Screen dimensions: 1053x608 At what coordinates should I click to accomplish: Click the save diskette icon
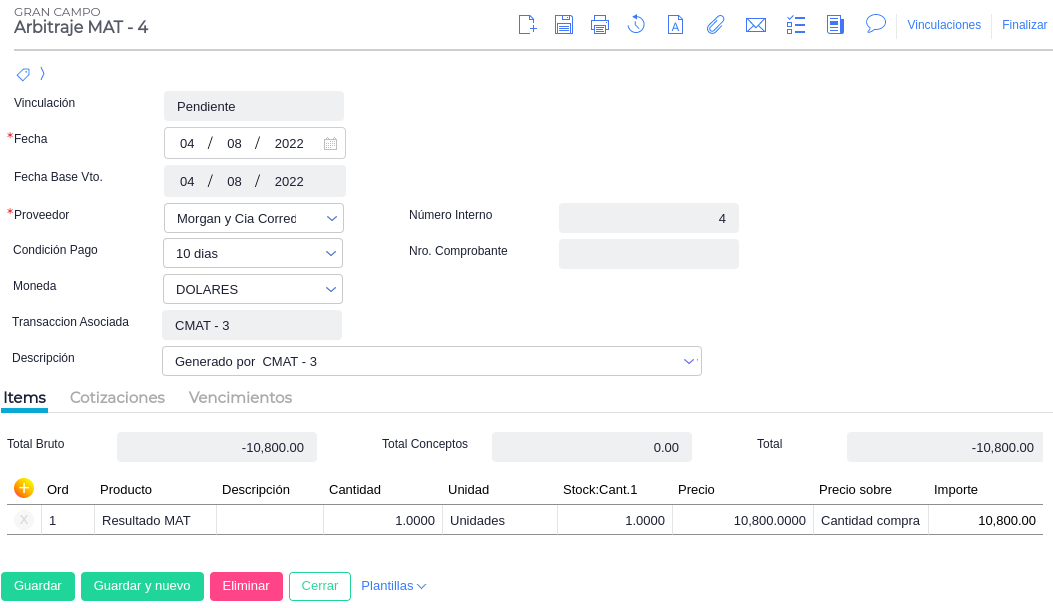point(564,25)
